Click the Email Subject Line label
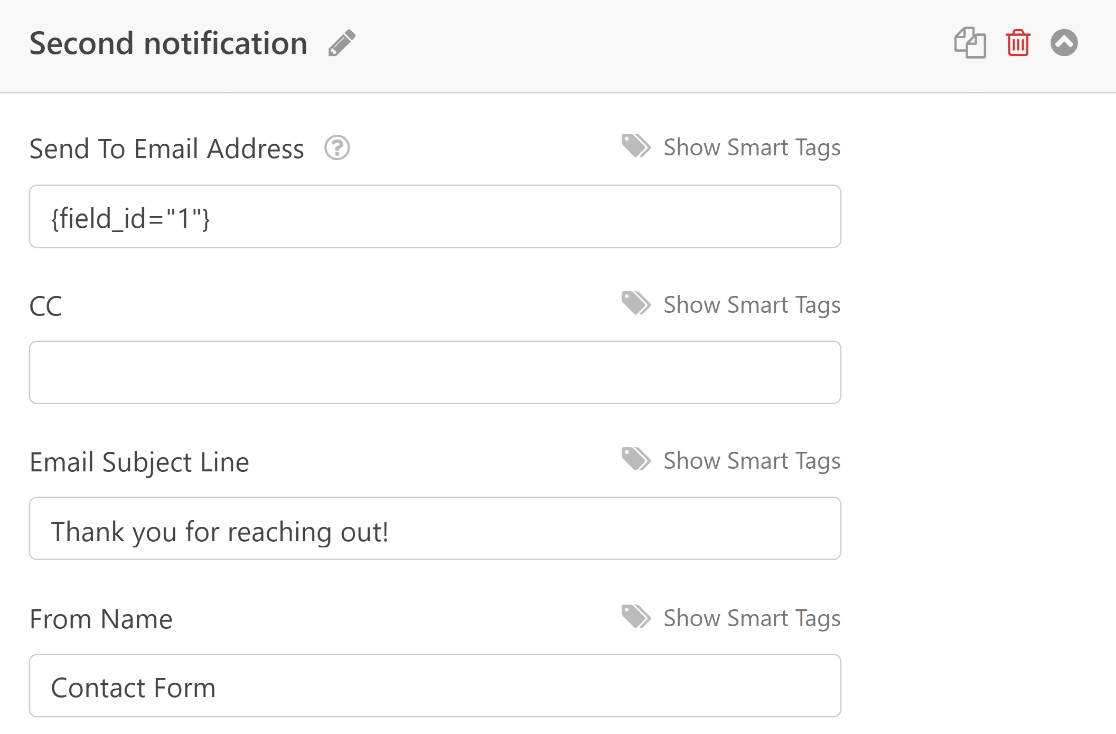The height and width of the screenshot is (734, 1116). 139,462
